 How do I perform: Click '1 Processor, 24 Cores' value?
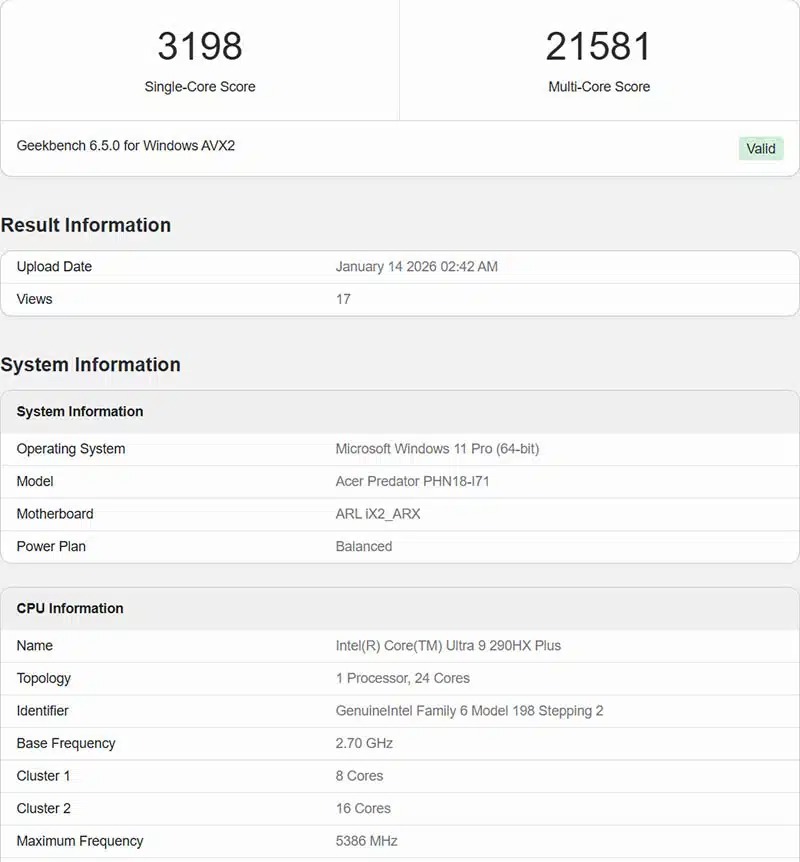(403, 678)
